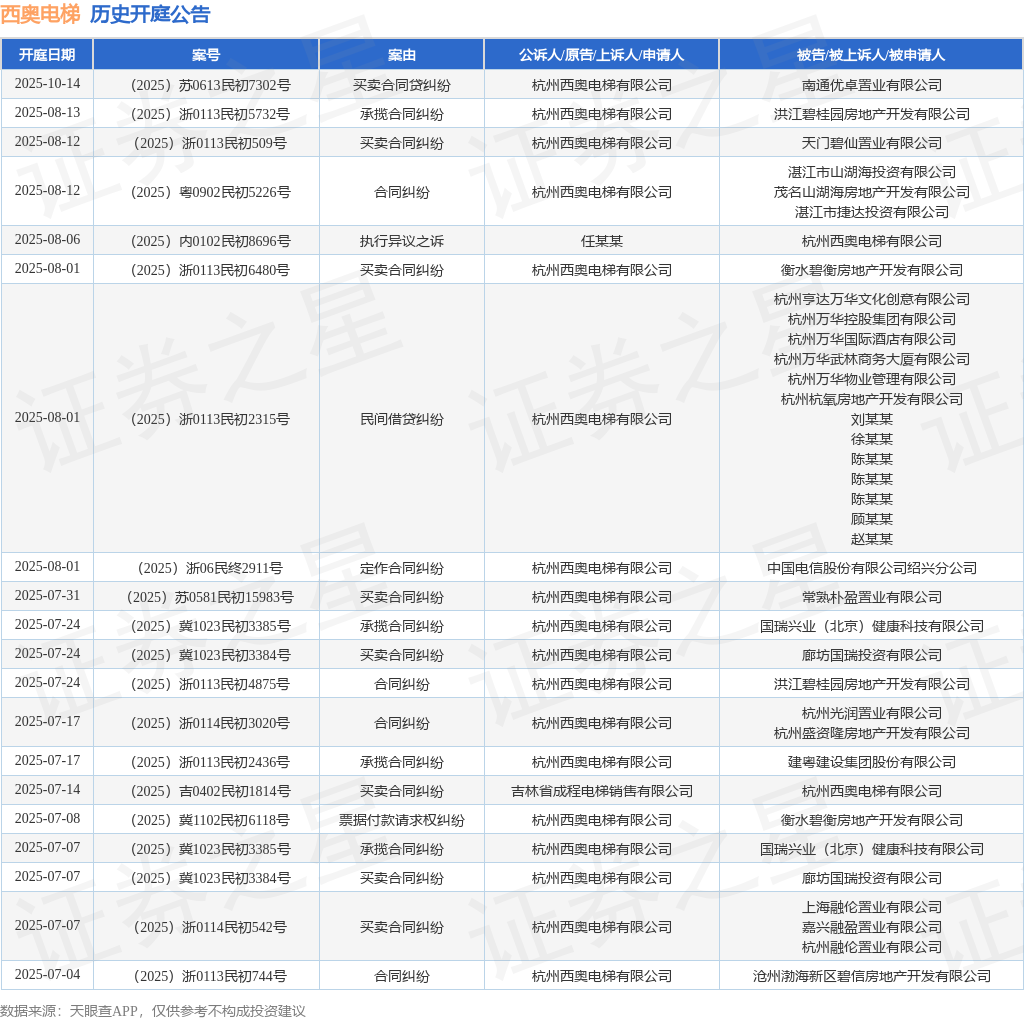Click defendant 常熟朴盈置业有限公司
Viewport: 1024px width, 1020px height.
pos(871,597)
